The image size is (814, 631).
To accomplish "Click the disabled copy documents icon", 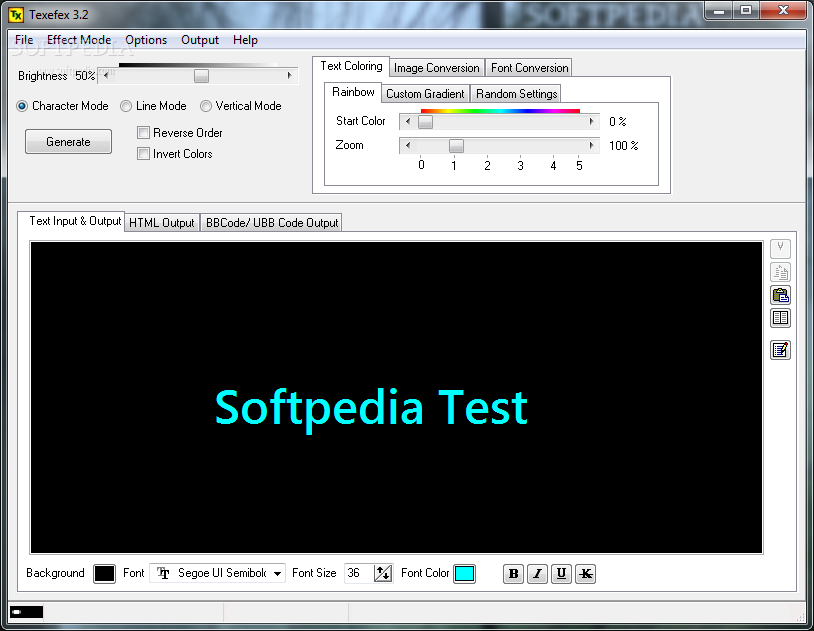I will (x=780, y=272).
